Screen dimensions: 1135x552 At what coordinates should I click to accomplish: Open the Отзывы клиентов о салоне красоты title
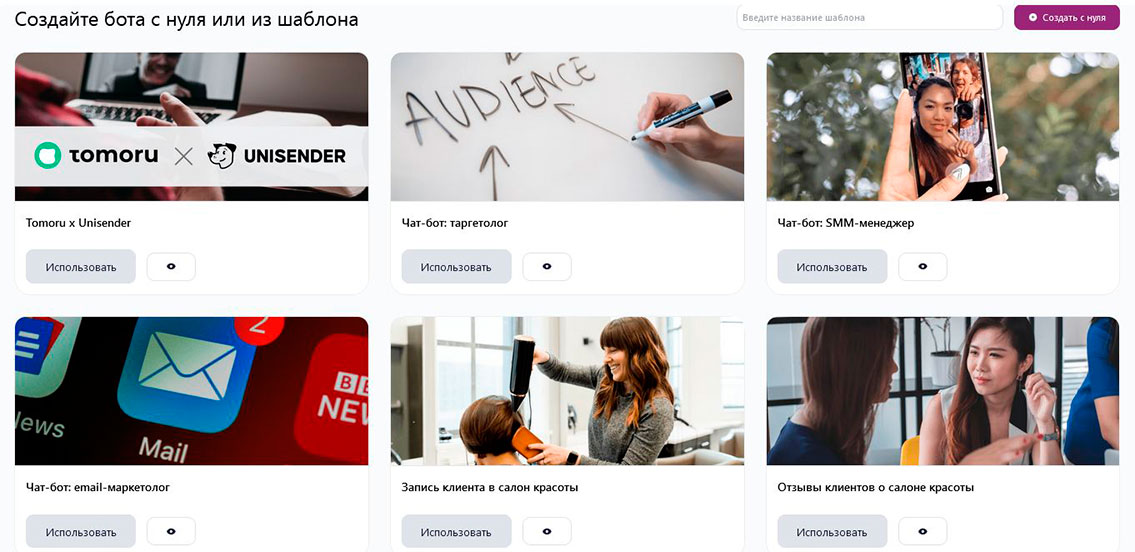875,488
